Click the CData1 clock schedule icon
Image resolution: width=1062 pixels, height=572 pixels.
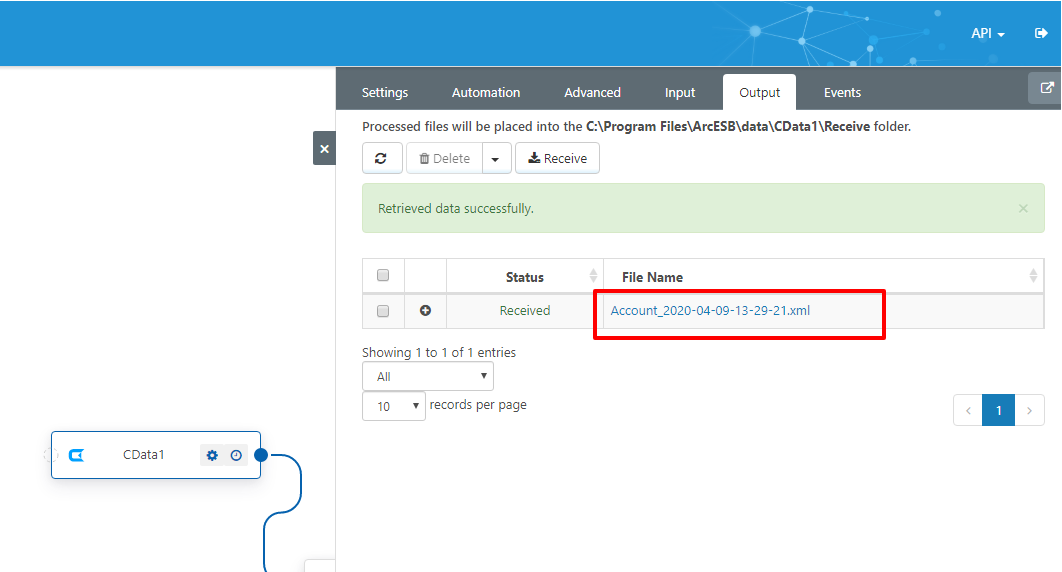236,455
